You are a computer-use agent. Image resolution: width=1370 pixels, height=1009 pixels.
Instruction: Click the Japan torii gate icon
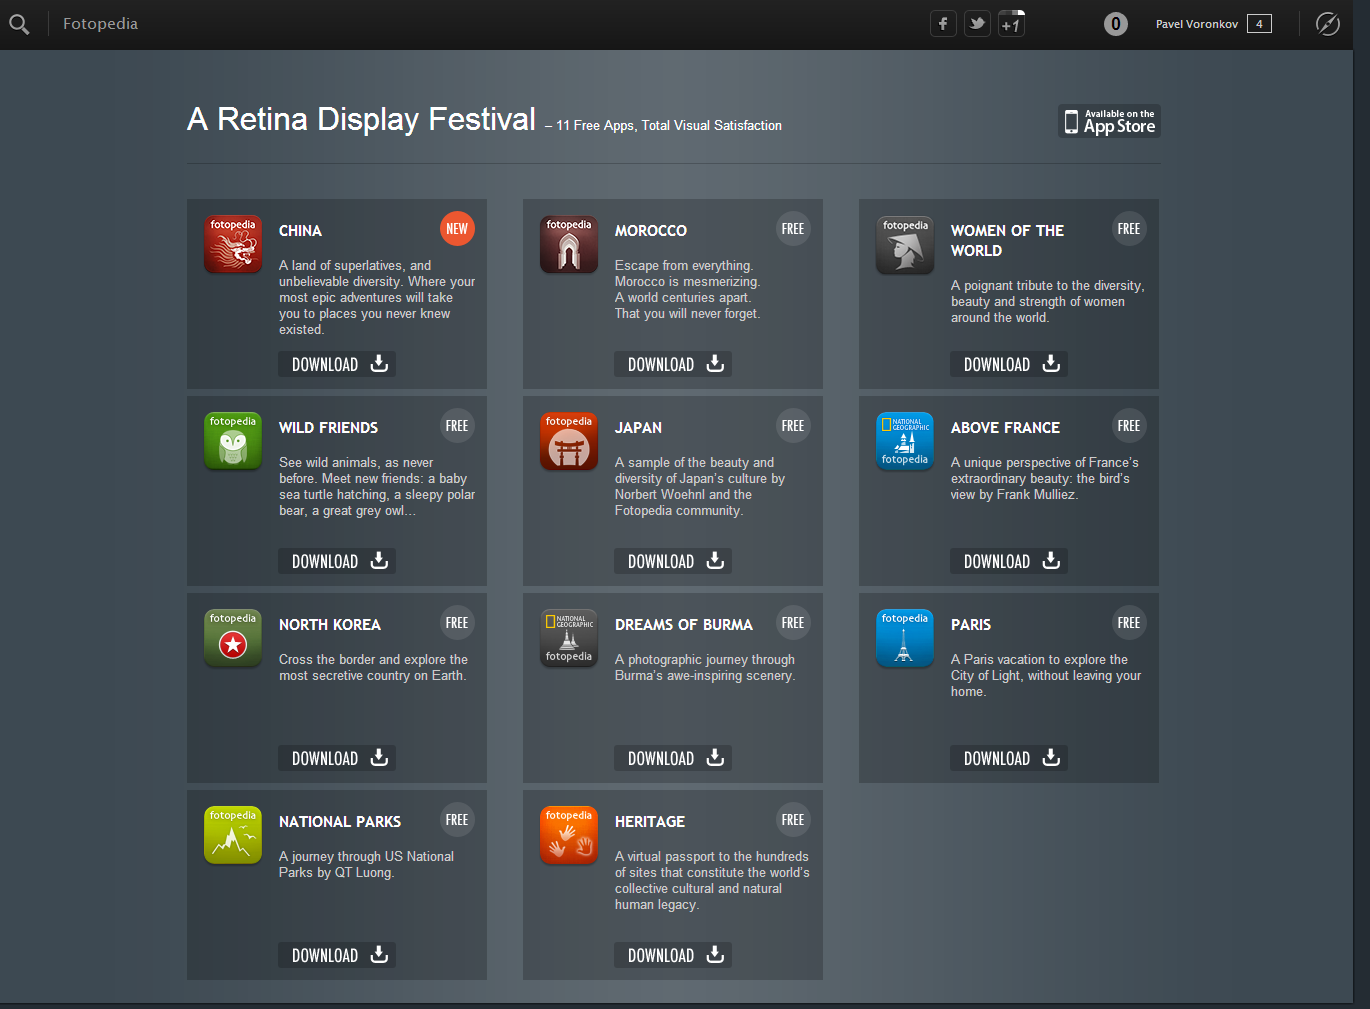(569, 441)
